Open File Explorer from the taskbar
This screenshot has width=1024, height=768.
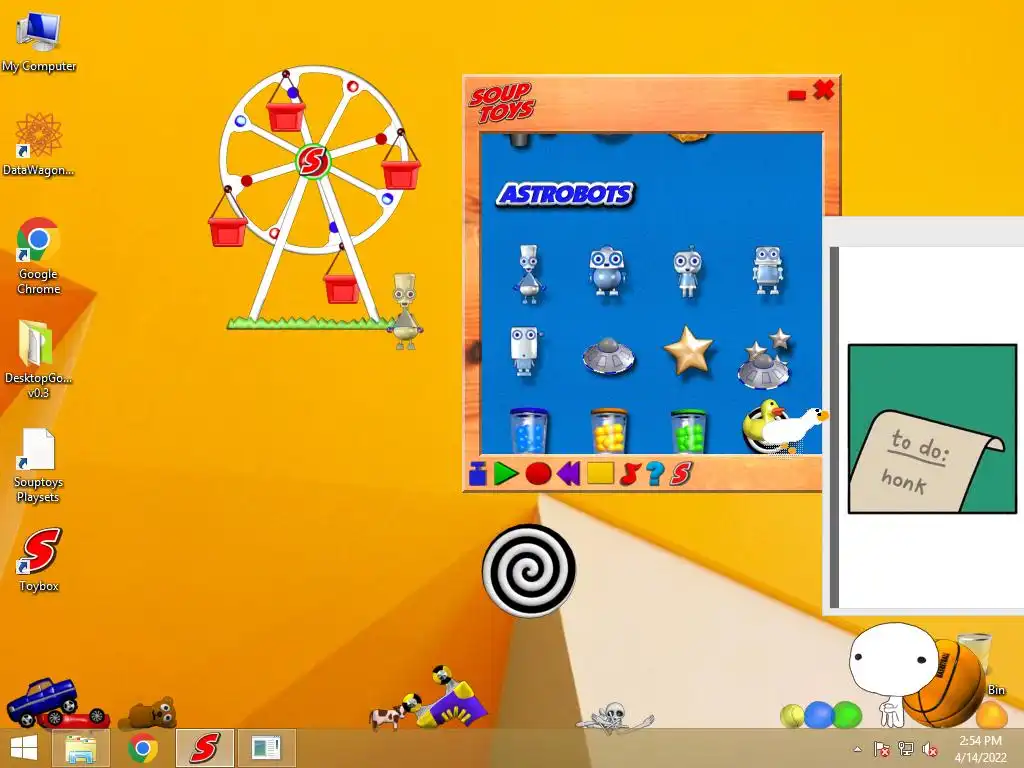pos(81,748)
